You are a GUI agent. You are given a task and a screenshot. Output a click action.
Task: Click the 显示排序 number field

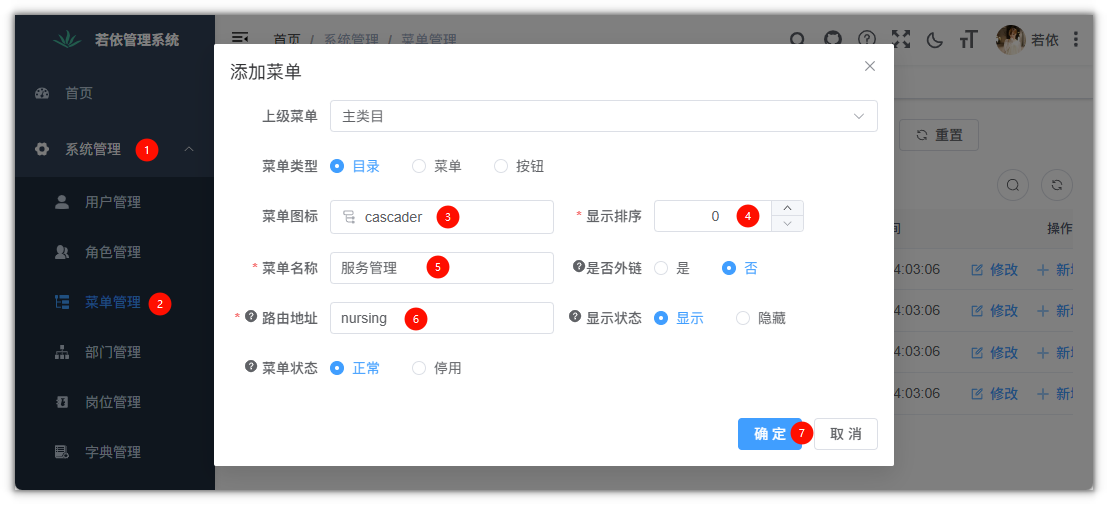[x=713, y=217]
